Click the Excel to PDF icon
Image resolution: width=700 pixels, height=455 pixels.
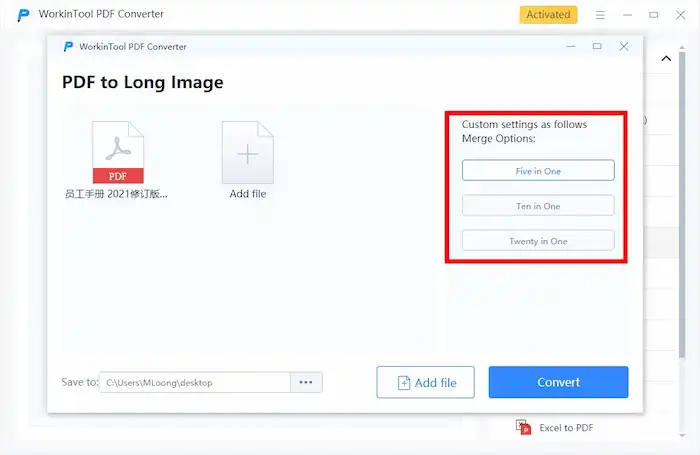point(524,427)
